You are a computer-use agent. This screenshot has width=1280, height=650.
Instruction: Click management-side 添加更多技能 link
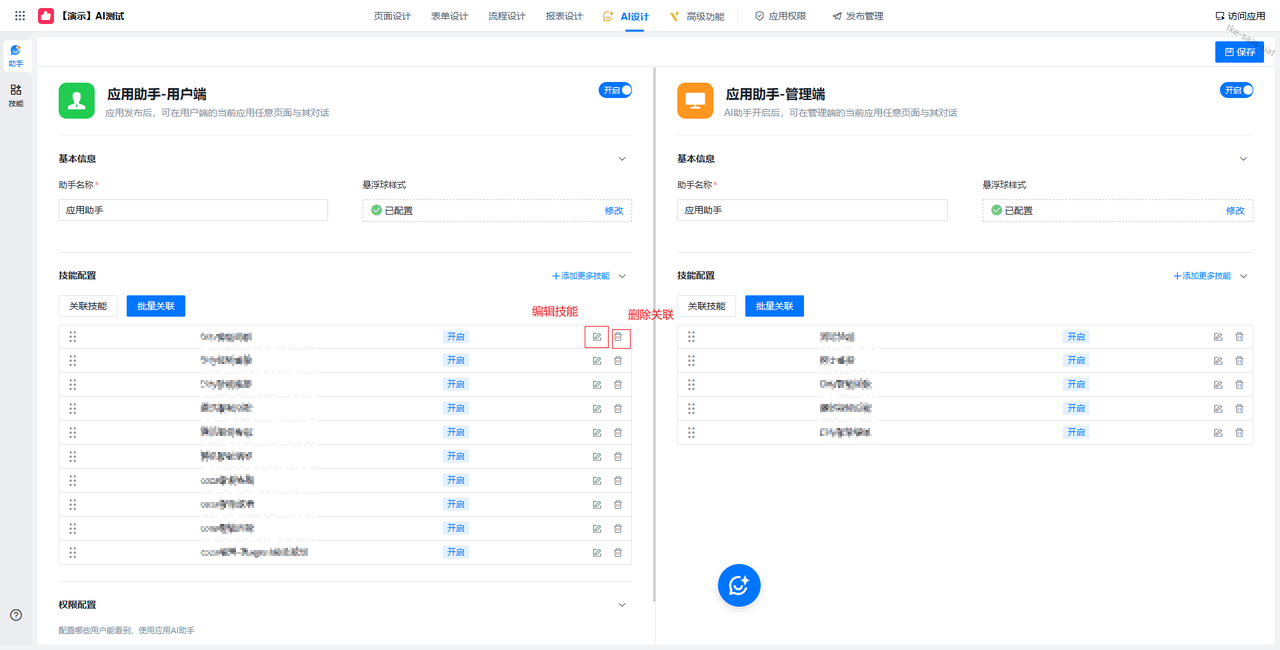(x=1202, y=276)
